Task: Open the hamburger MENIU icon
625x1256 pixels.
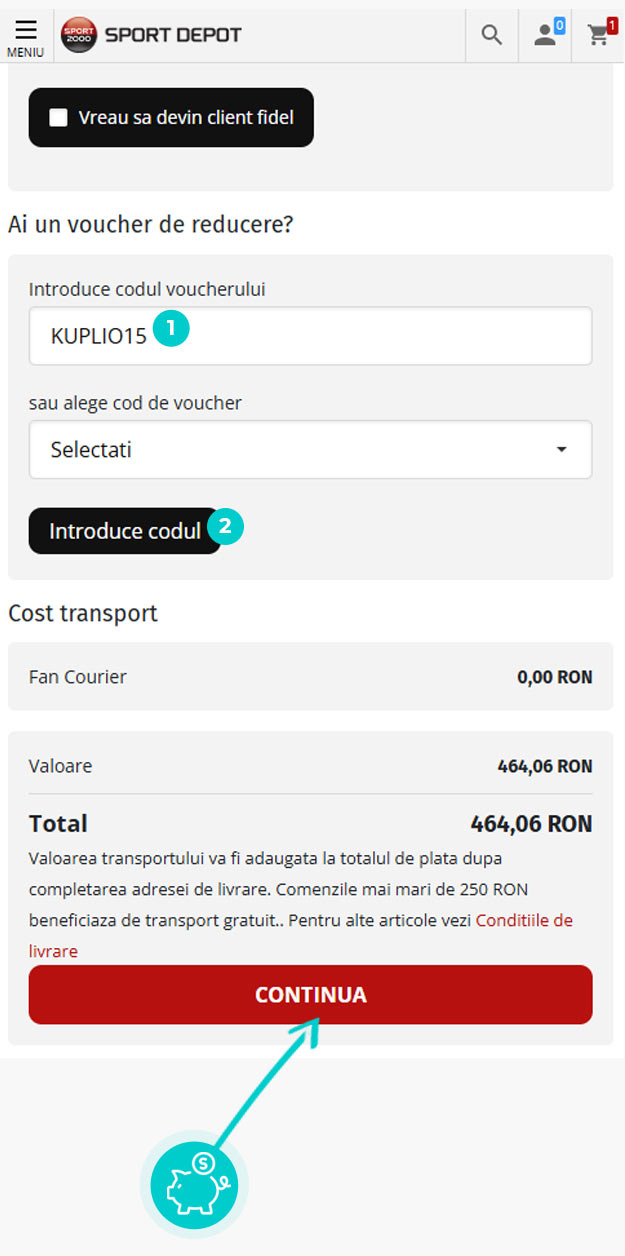Action: (26, 29)
